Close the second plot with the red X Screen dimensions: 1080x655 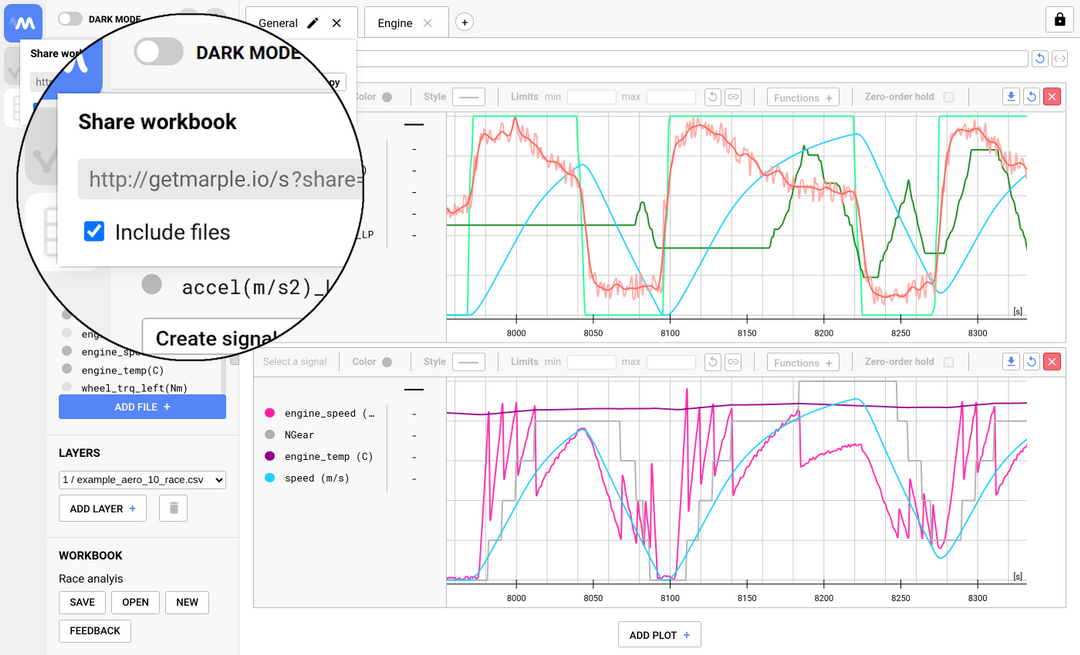(1051, 361)
